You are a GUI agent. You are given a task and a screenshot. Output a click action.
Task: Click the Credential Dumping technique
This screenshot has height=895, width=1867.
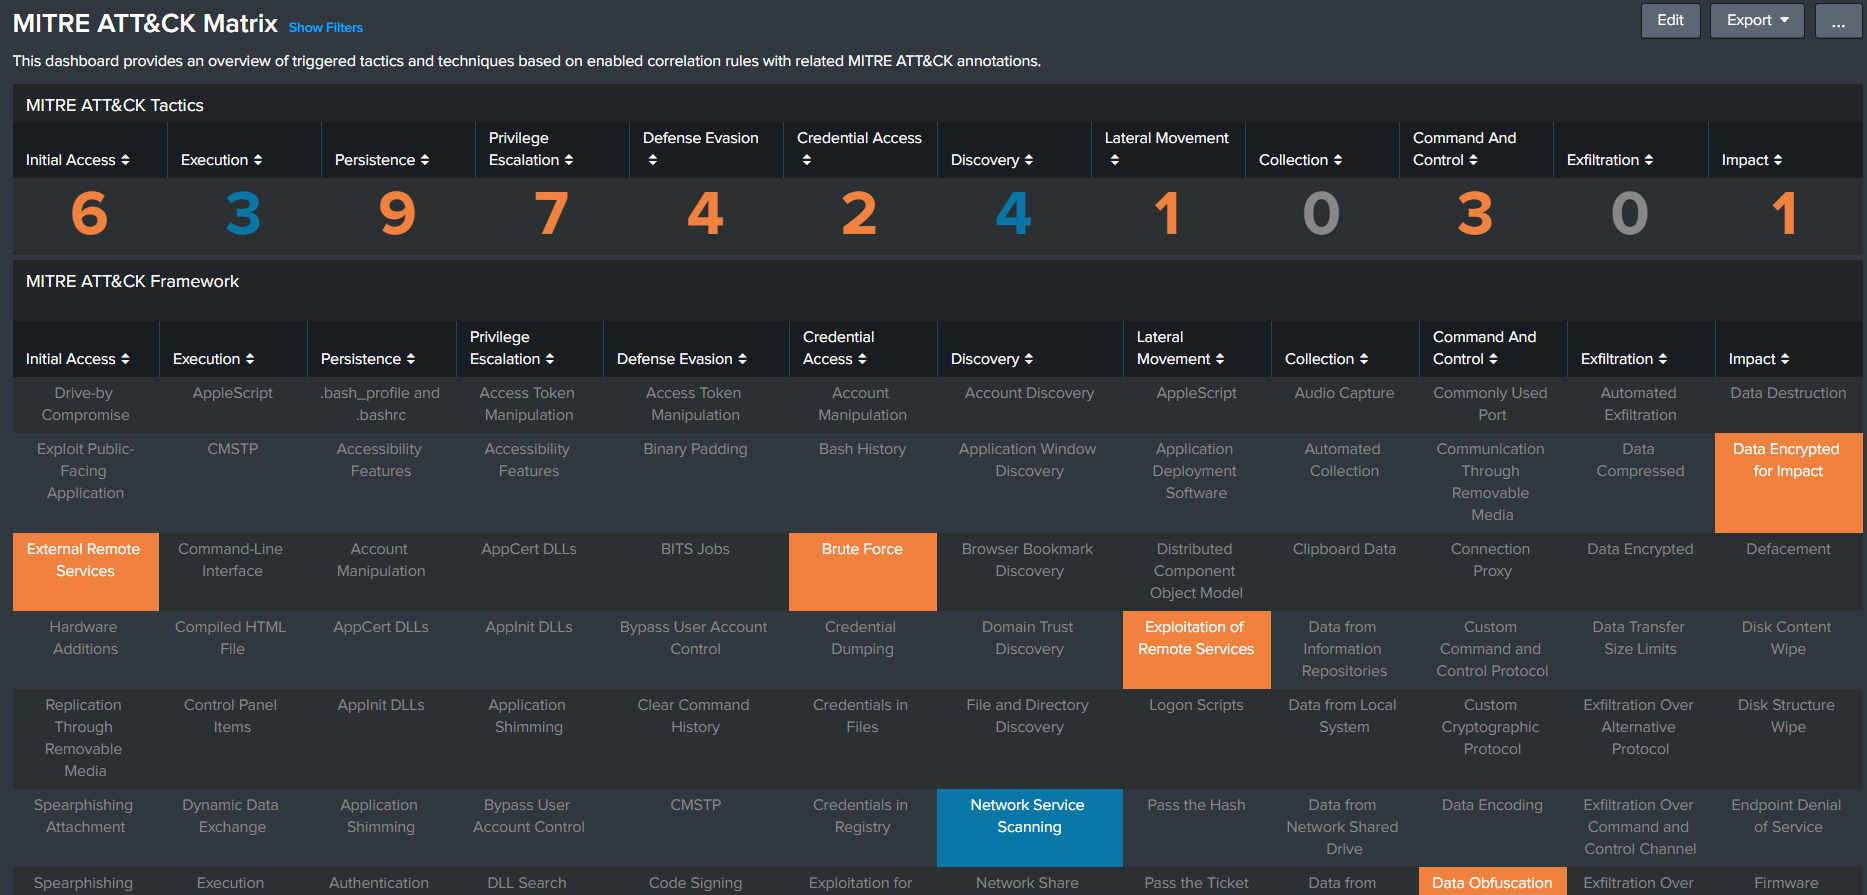coord(861,638)
